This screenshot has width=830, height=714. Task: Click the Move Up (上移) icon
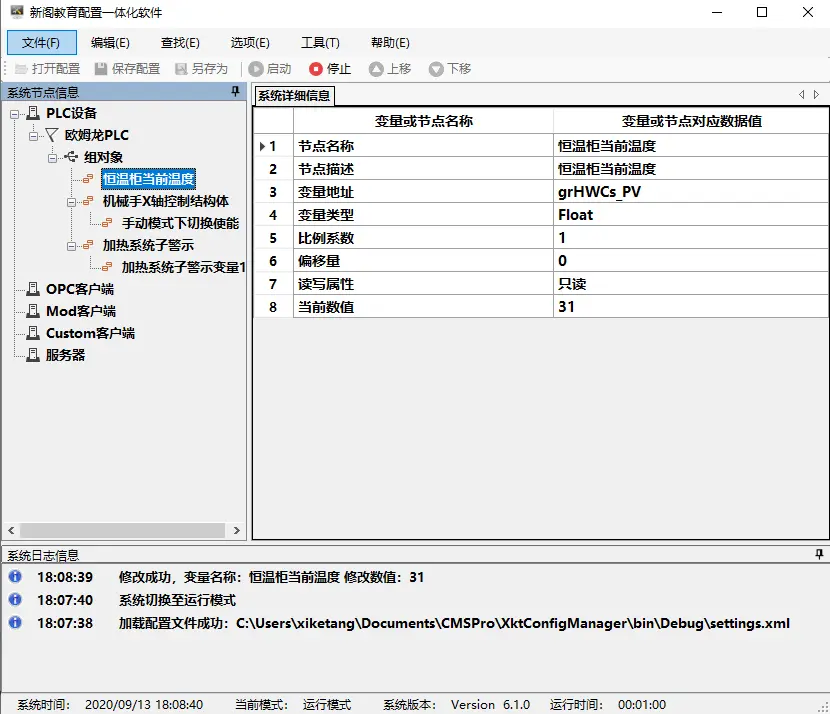tap(376, 69)
